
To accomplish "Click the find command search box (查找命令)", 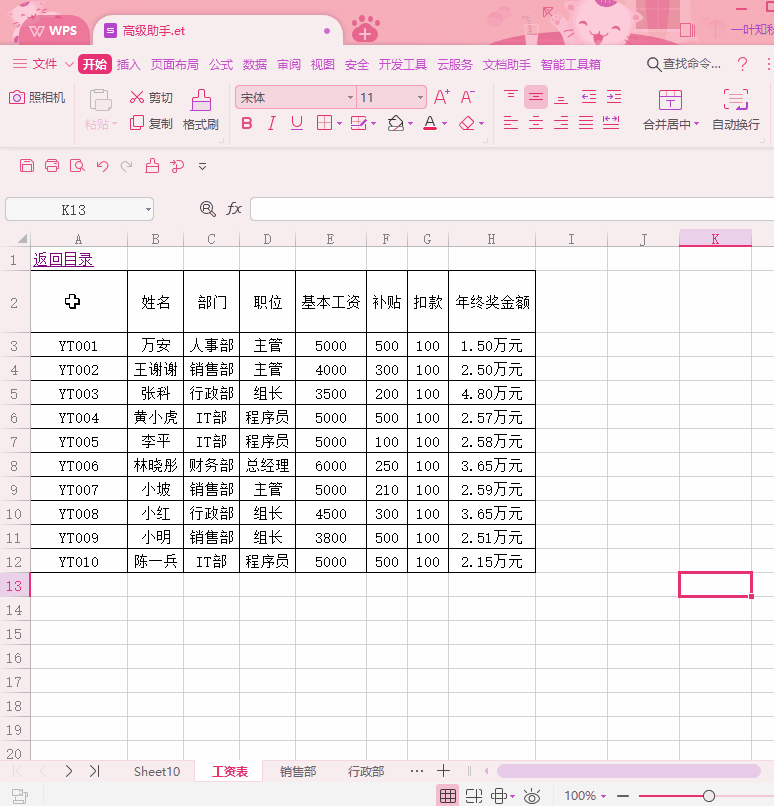I will coord(684,64).
